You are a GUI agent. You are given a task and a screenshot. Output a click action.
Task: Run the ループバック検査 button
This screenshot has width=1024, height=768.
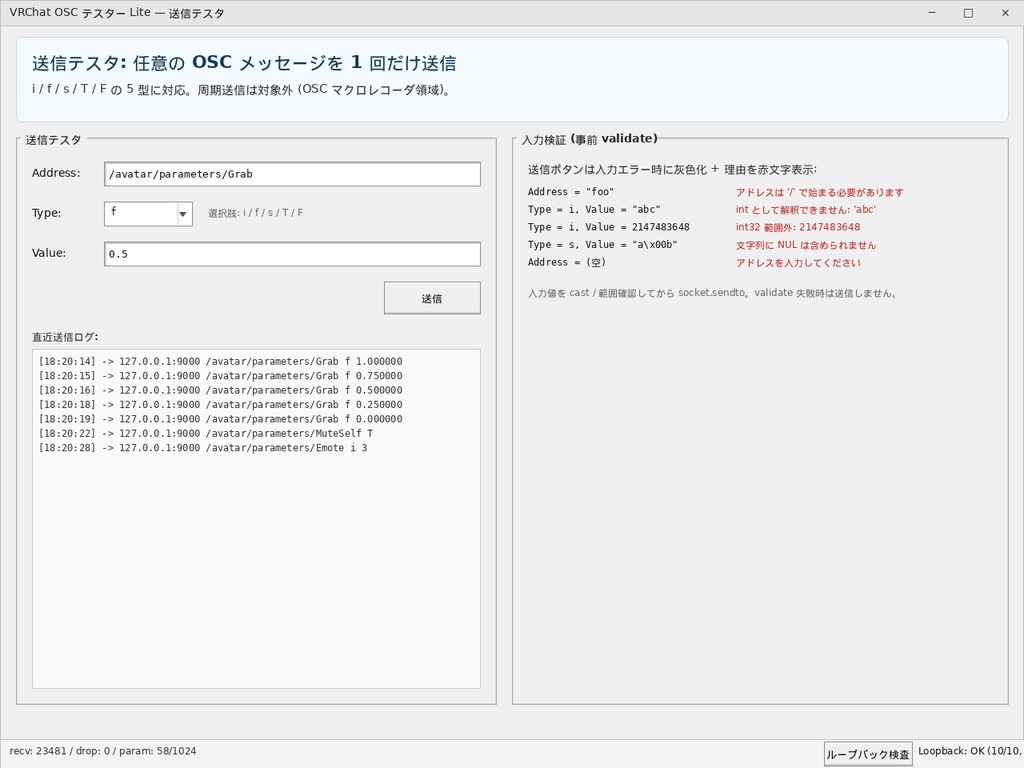pos(866,753)
